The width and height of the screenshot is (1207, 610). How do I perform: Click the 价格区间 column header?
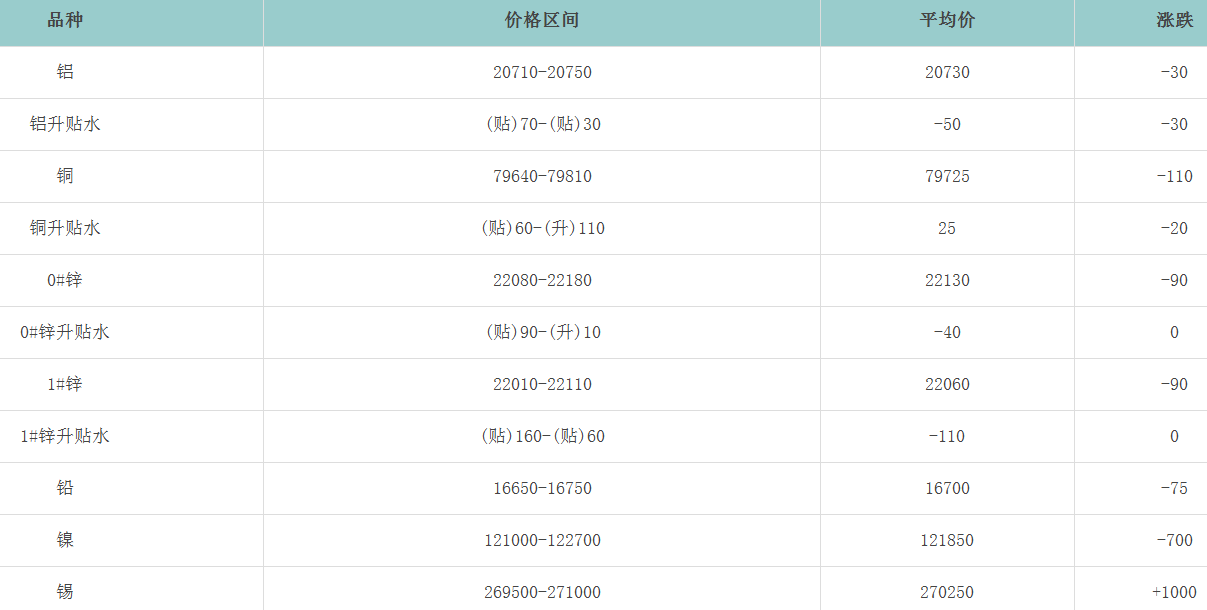542,21
